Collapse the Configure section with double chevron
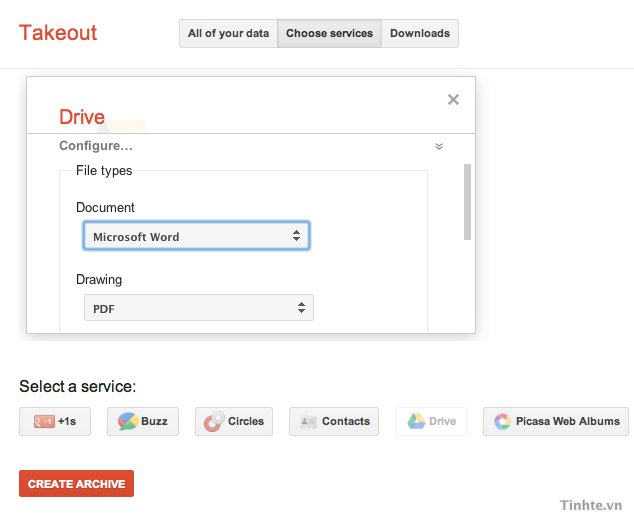Screen dimensions: 634x520 439,146
